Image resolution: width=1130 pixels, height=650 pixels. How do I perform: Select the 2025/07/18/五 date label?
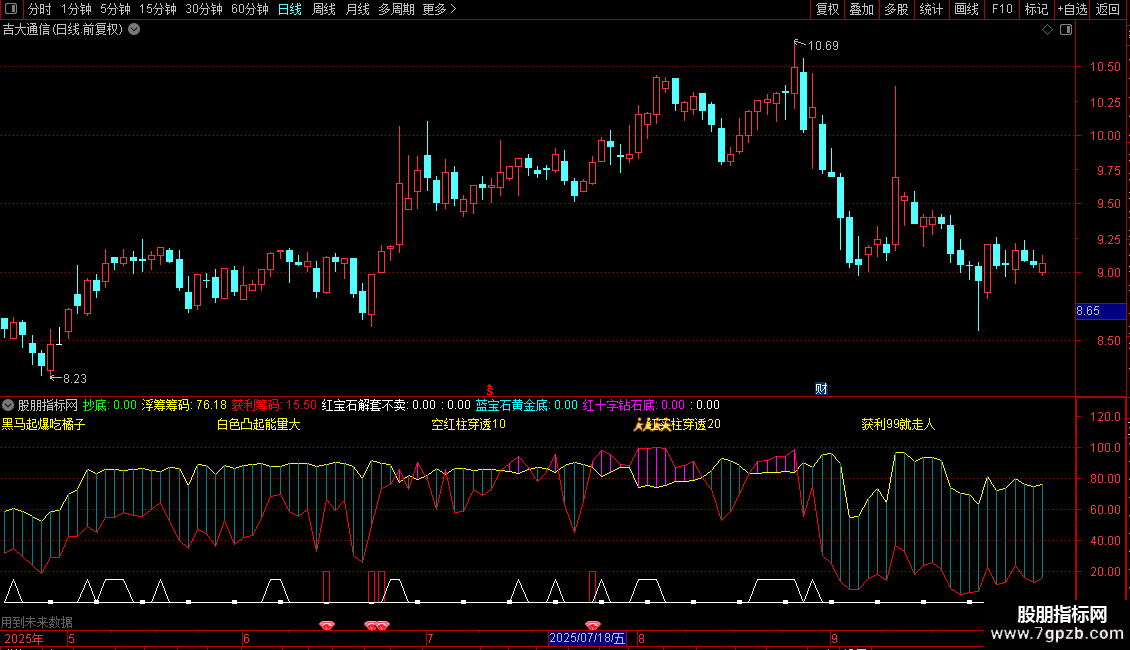click(587, 638)
